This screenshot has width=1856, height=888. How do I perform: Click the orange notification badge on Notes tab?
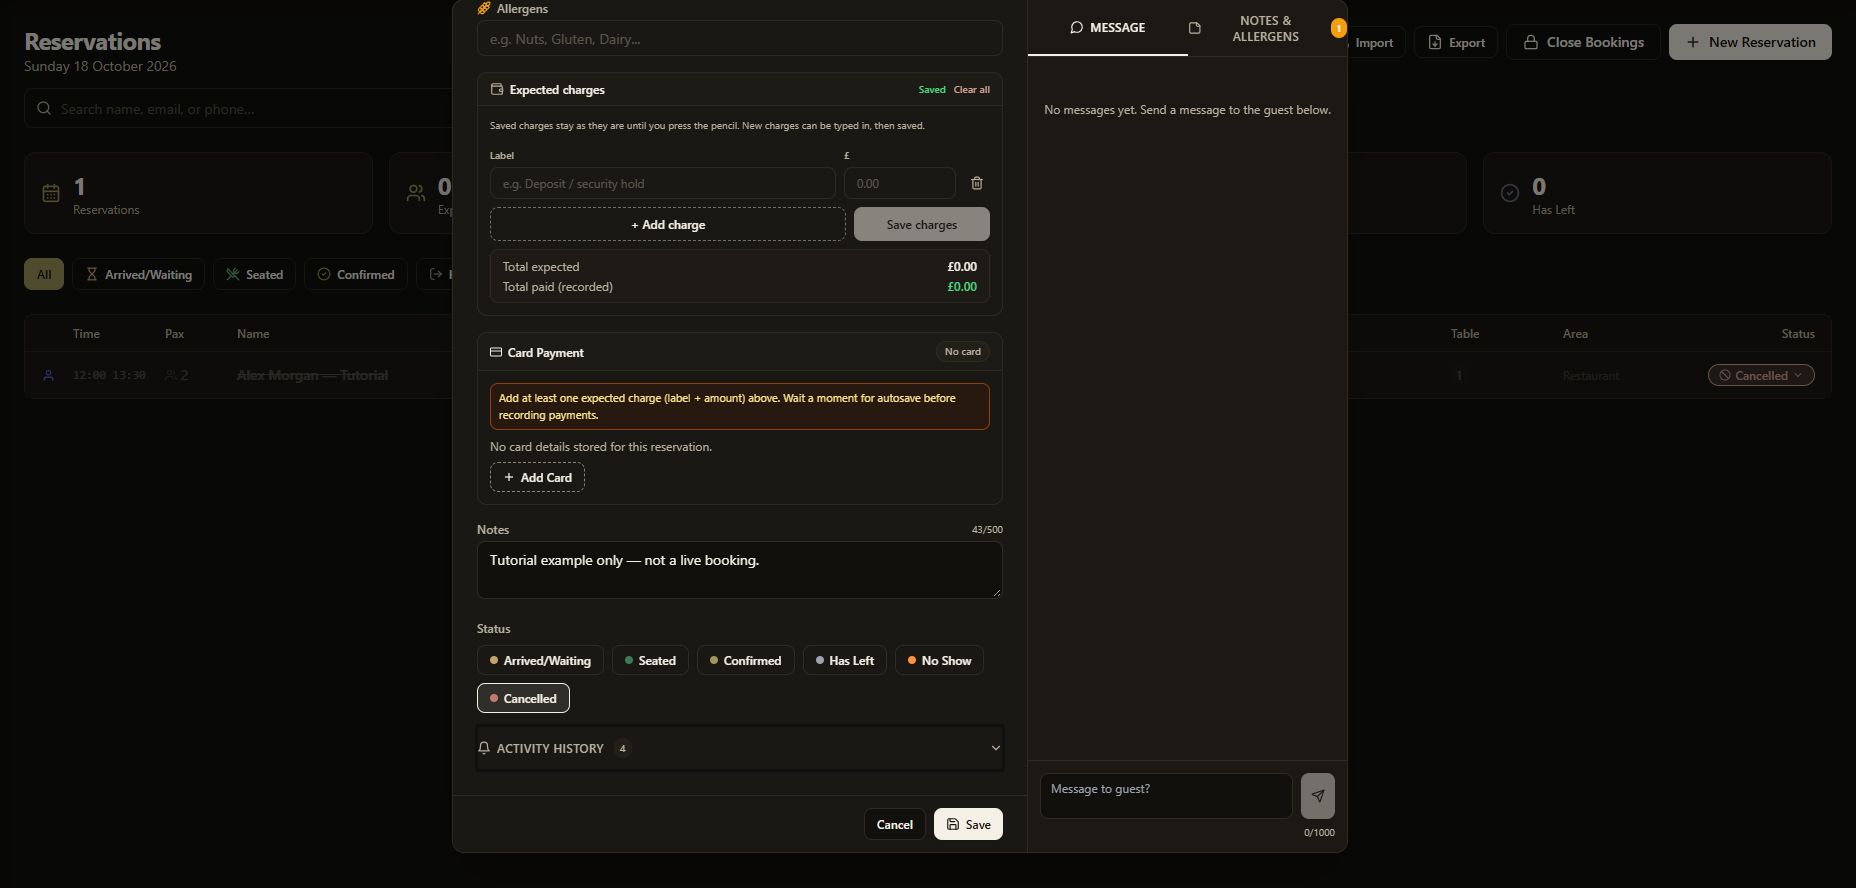click(x=1338, y=28)
